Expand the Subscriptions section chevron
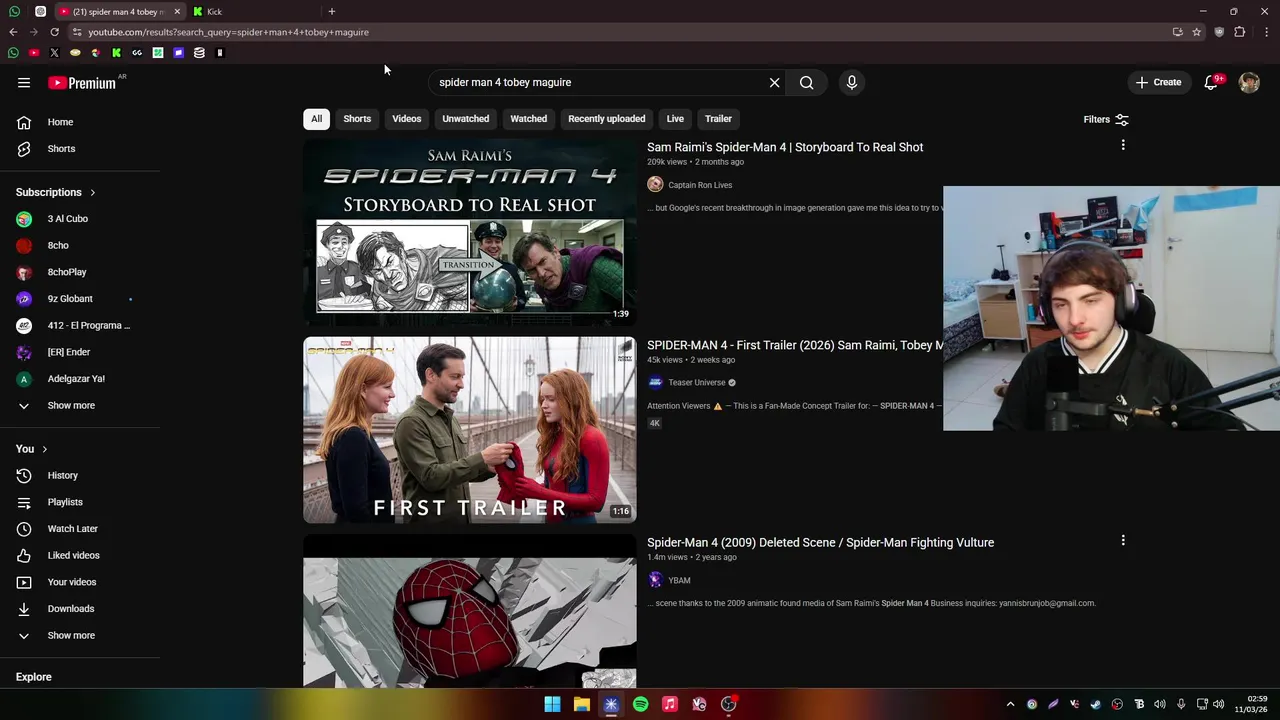Viewport: 1280px width, 720px height. tap(93, 192)
